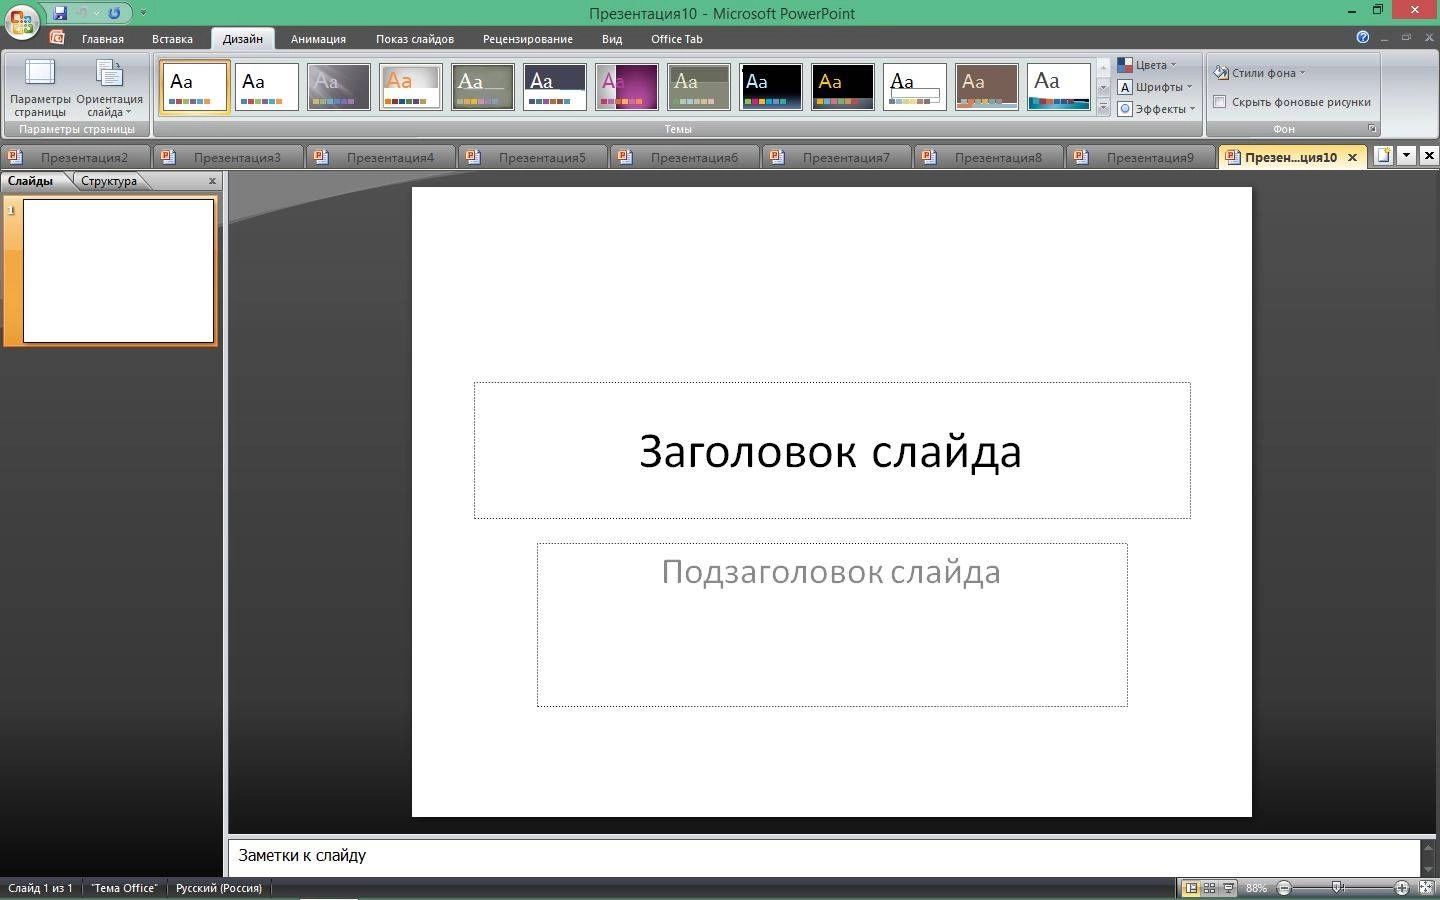Screen dimensions: 1440x900
Task: Click the zoom in plus button
Action: coord(1402,888)
